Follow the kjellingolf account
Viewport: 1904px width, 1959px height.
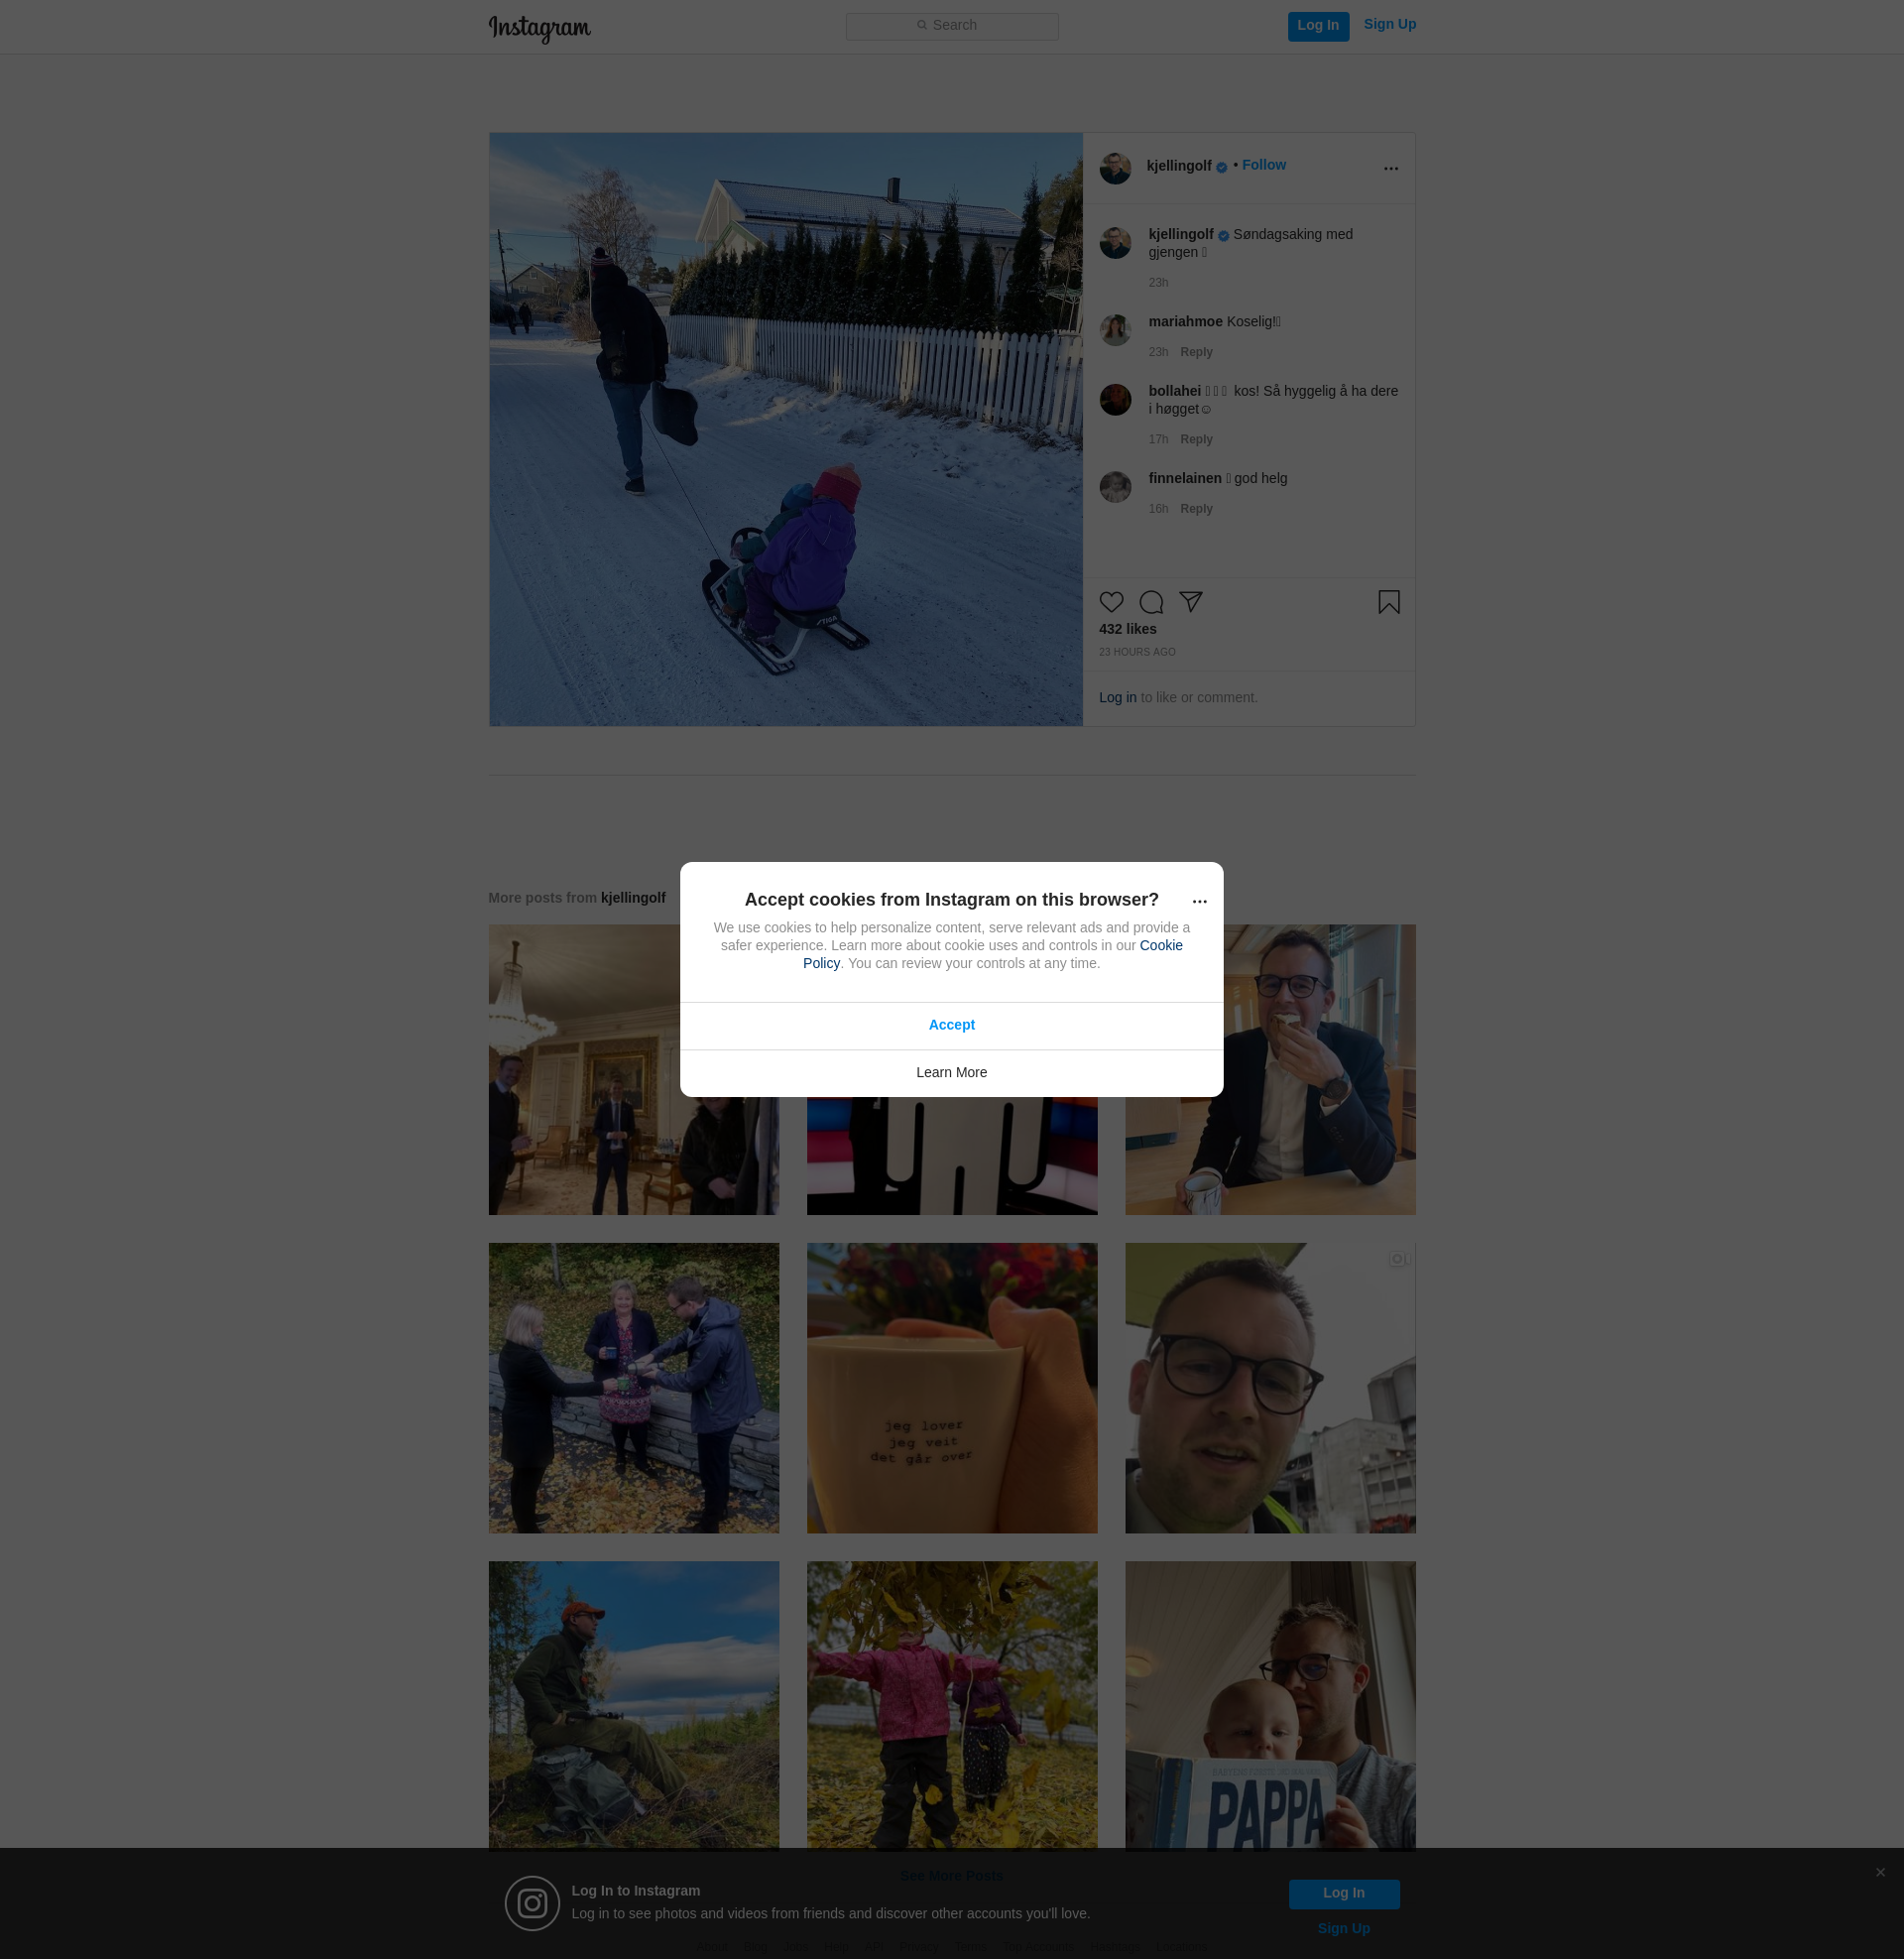click(x=1264, y=165)
